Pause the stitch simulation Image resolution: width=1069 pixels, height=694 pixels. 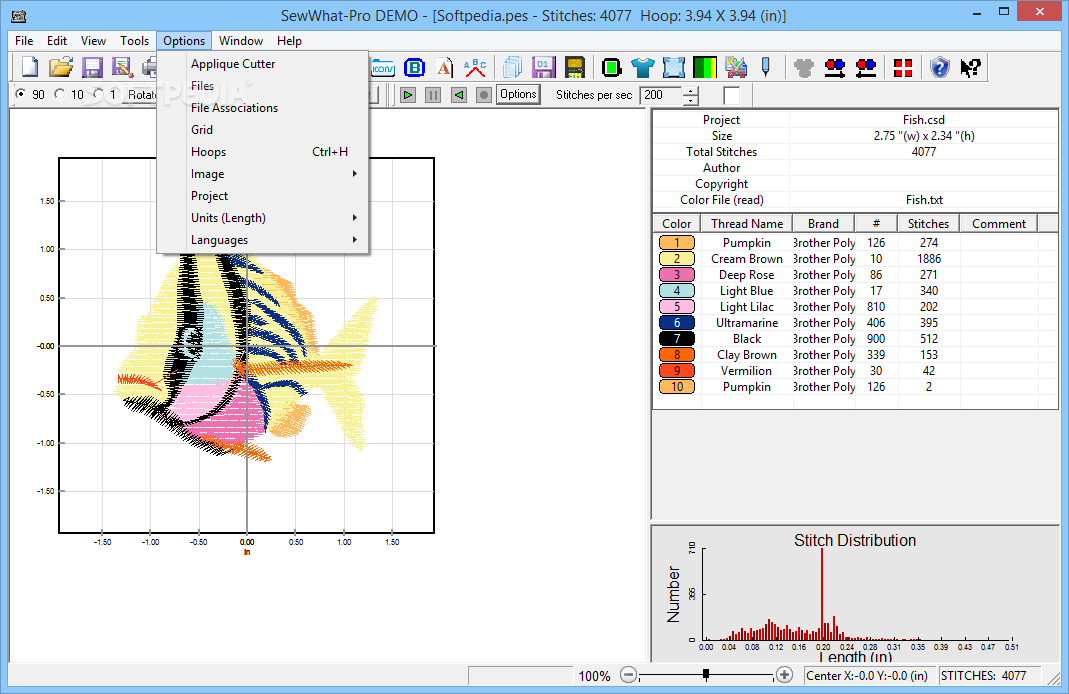(433, 95)
